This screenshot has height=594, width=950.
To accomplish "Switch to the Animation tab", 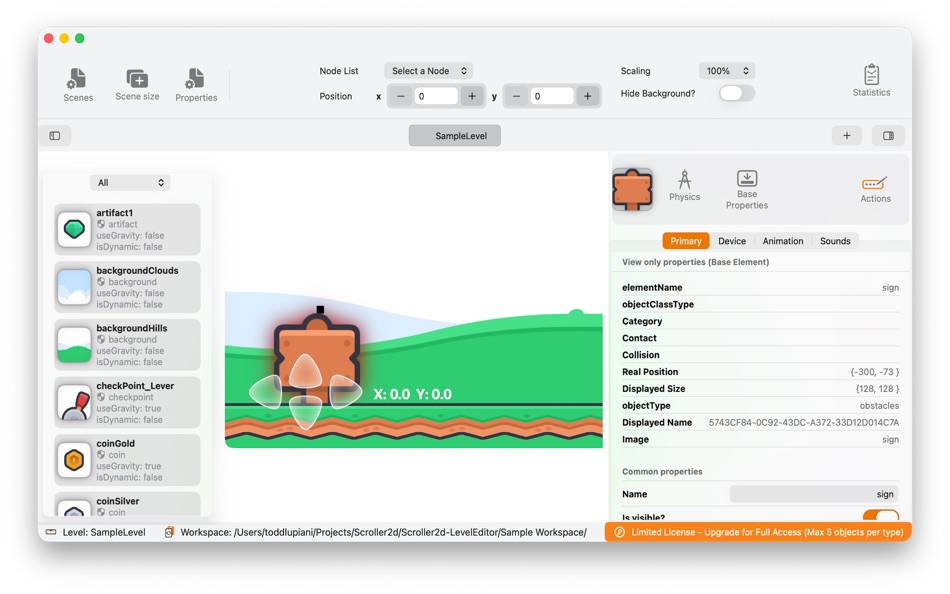I will pos(783,241).
